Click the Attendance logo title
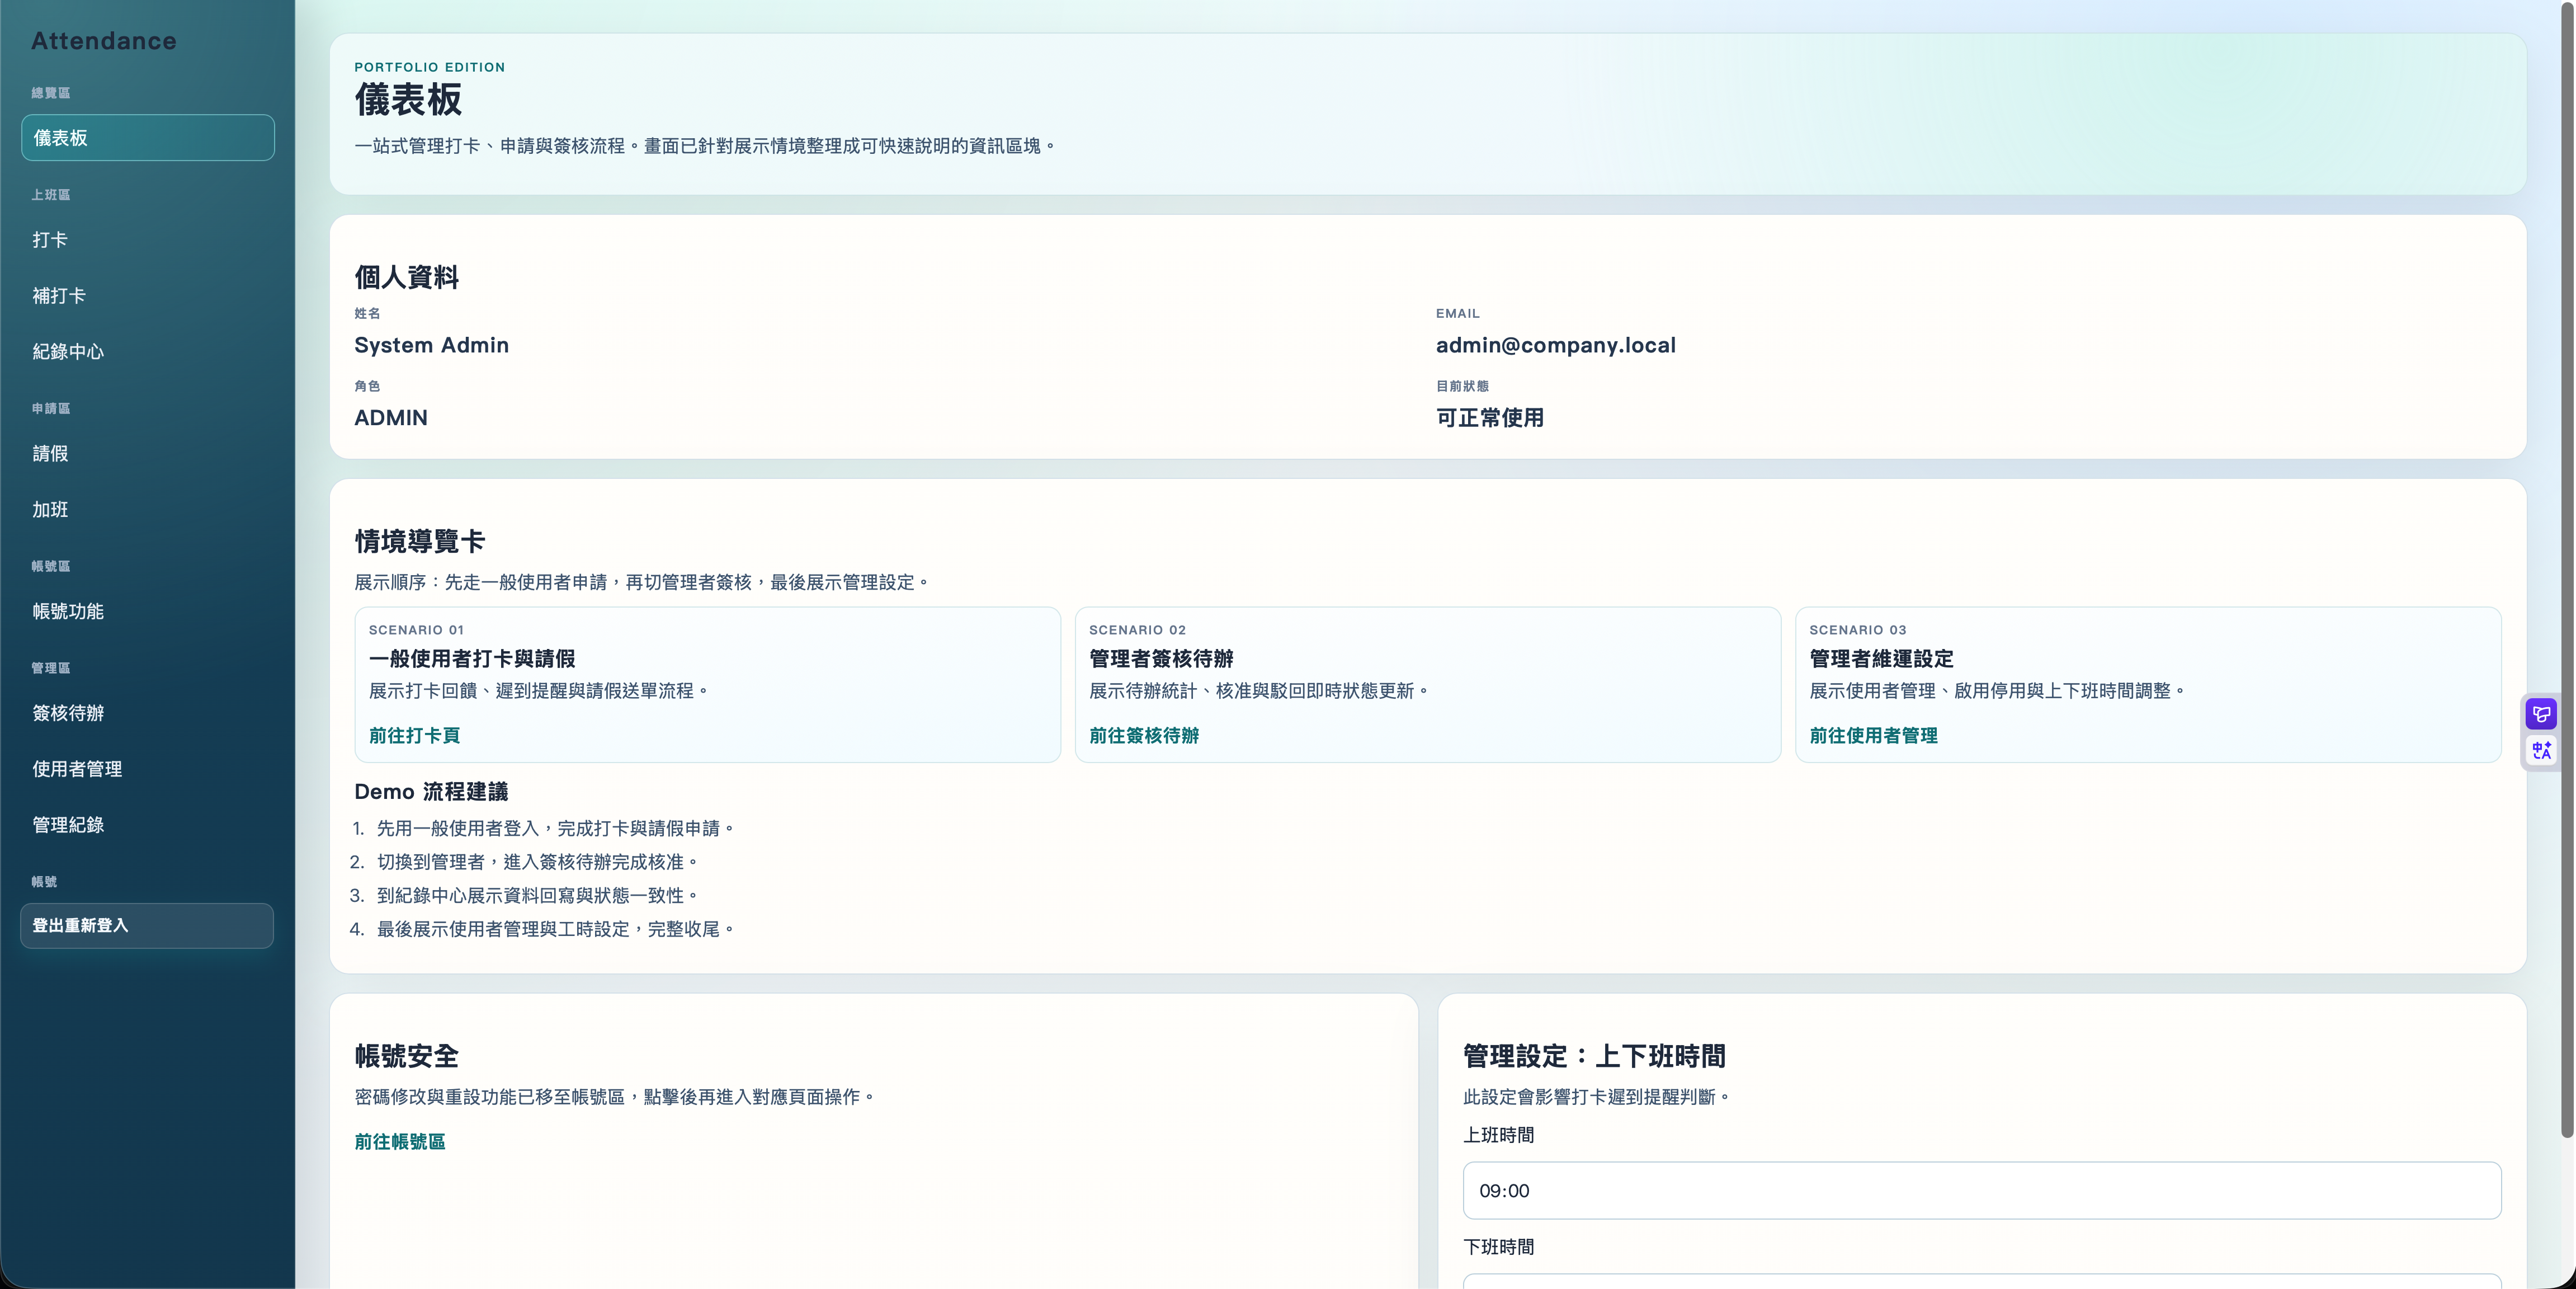The width and height of the screenshot is (2576, 1289). [x=104, y=41]
